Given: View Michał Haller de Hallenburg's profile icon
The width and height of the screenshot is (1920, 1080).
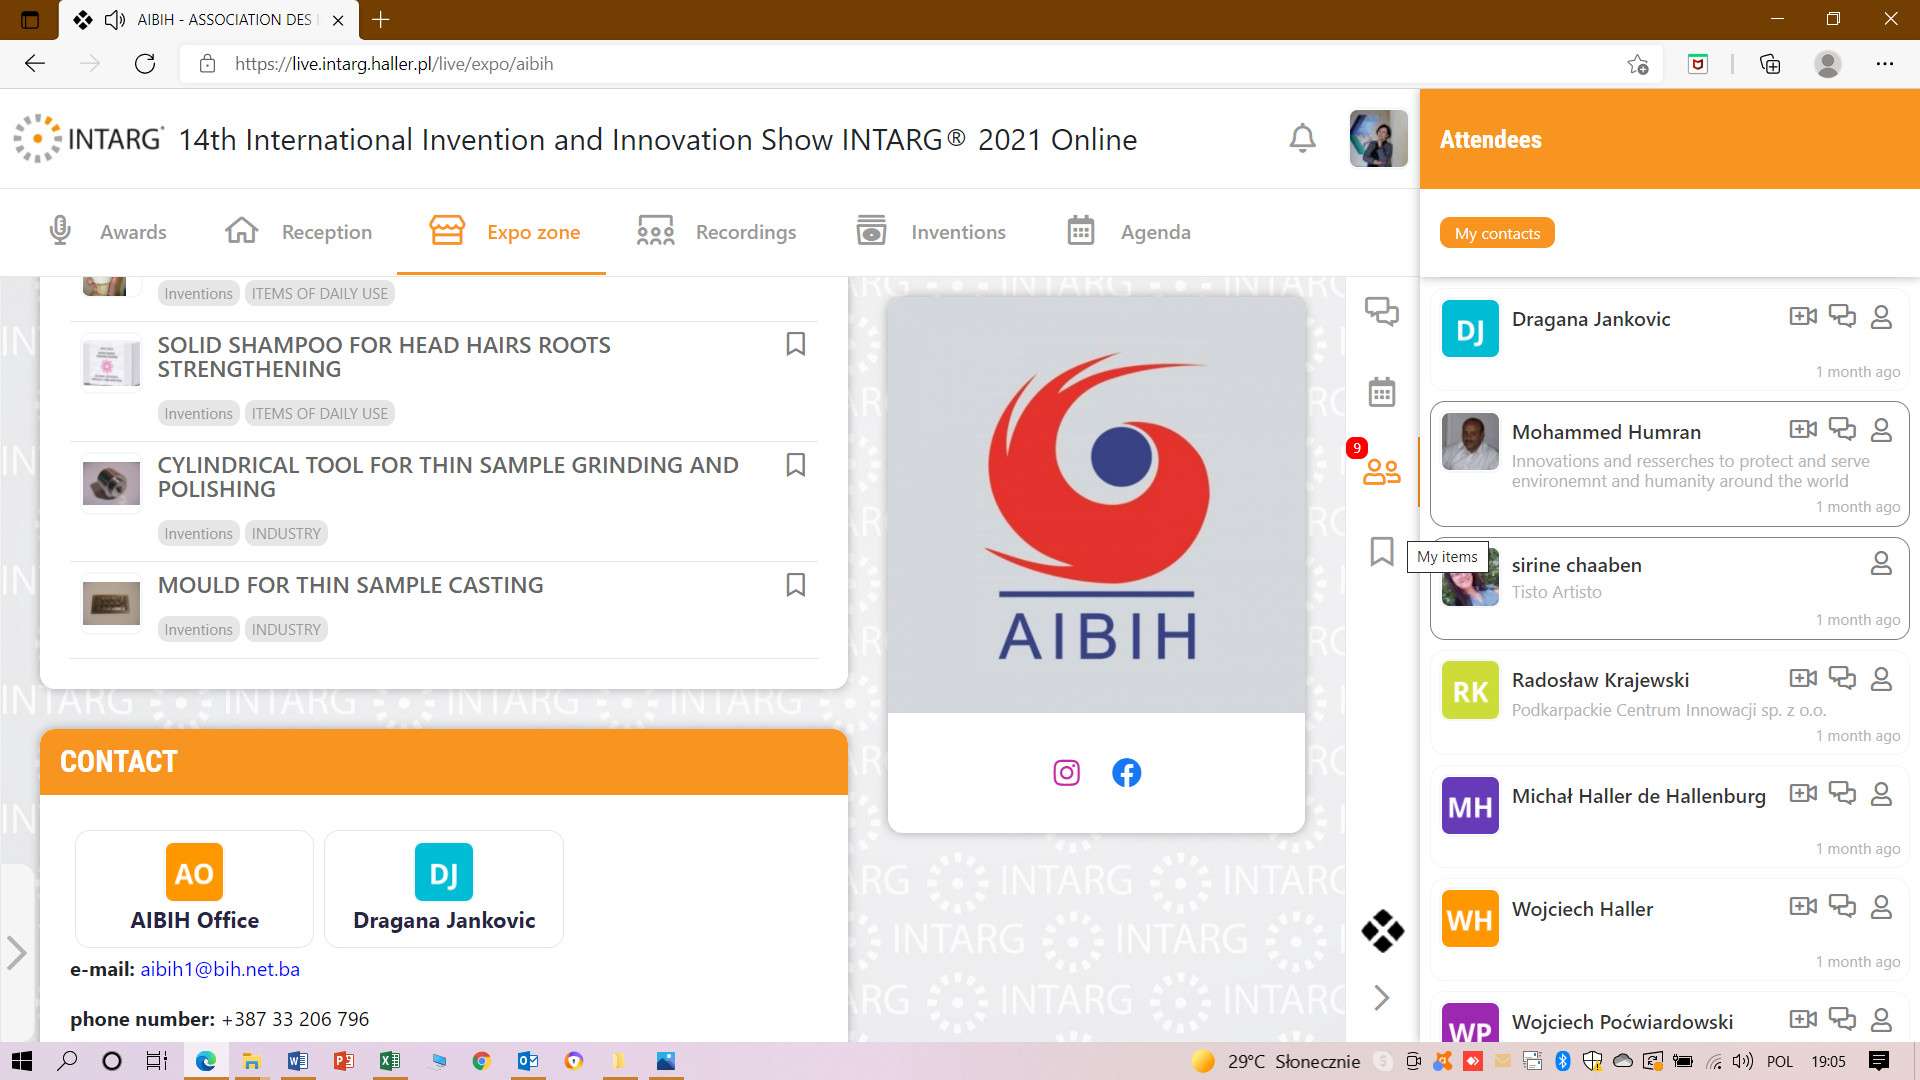Looking at the screenshot, I should [x=1881, y=794].
